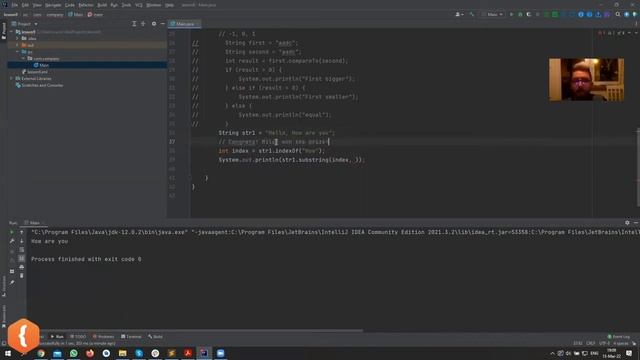Open Run panel settings gear
The width and height of the screenshot is (640, 360).
pos(627,223)
